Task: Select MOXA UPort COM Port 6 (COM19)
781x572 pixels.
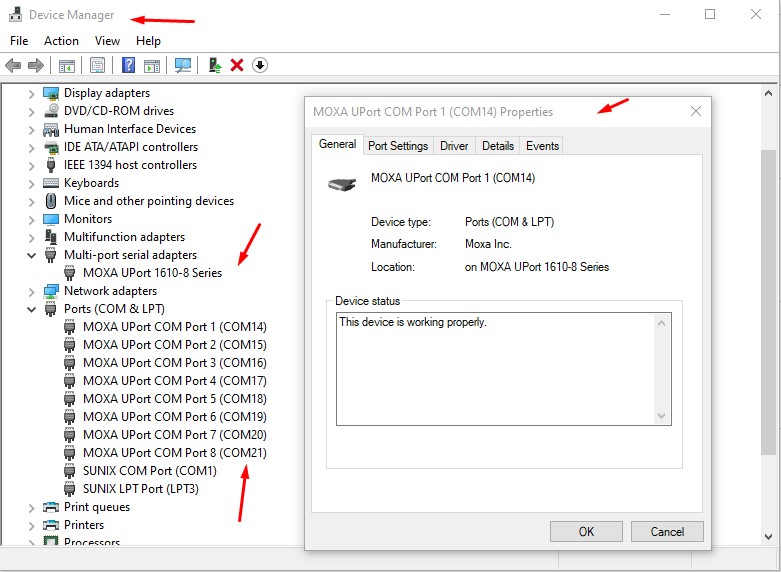Action: pyautogui.click(x=174, y=417)
